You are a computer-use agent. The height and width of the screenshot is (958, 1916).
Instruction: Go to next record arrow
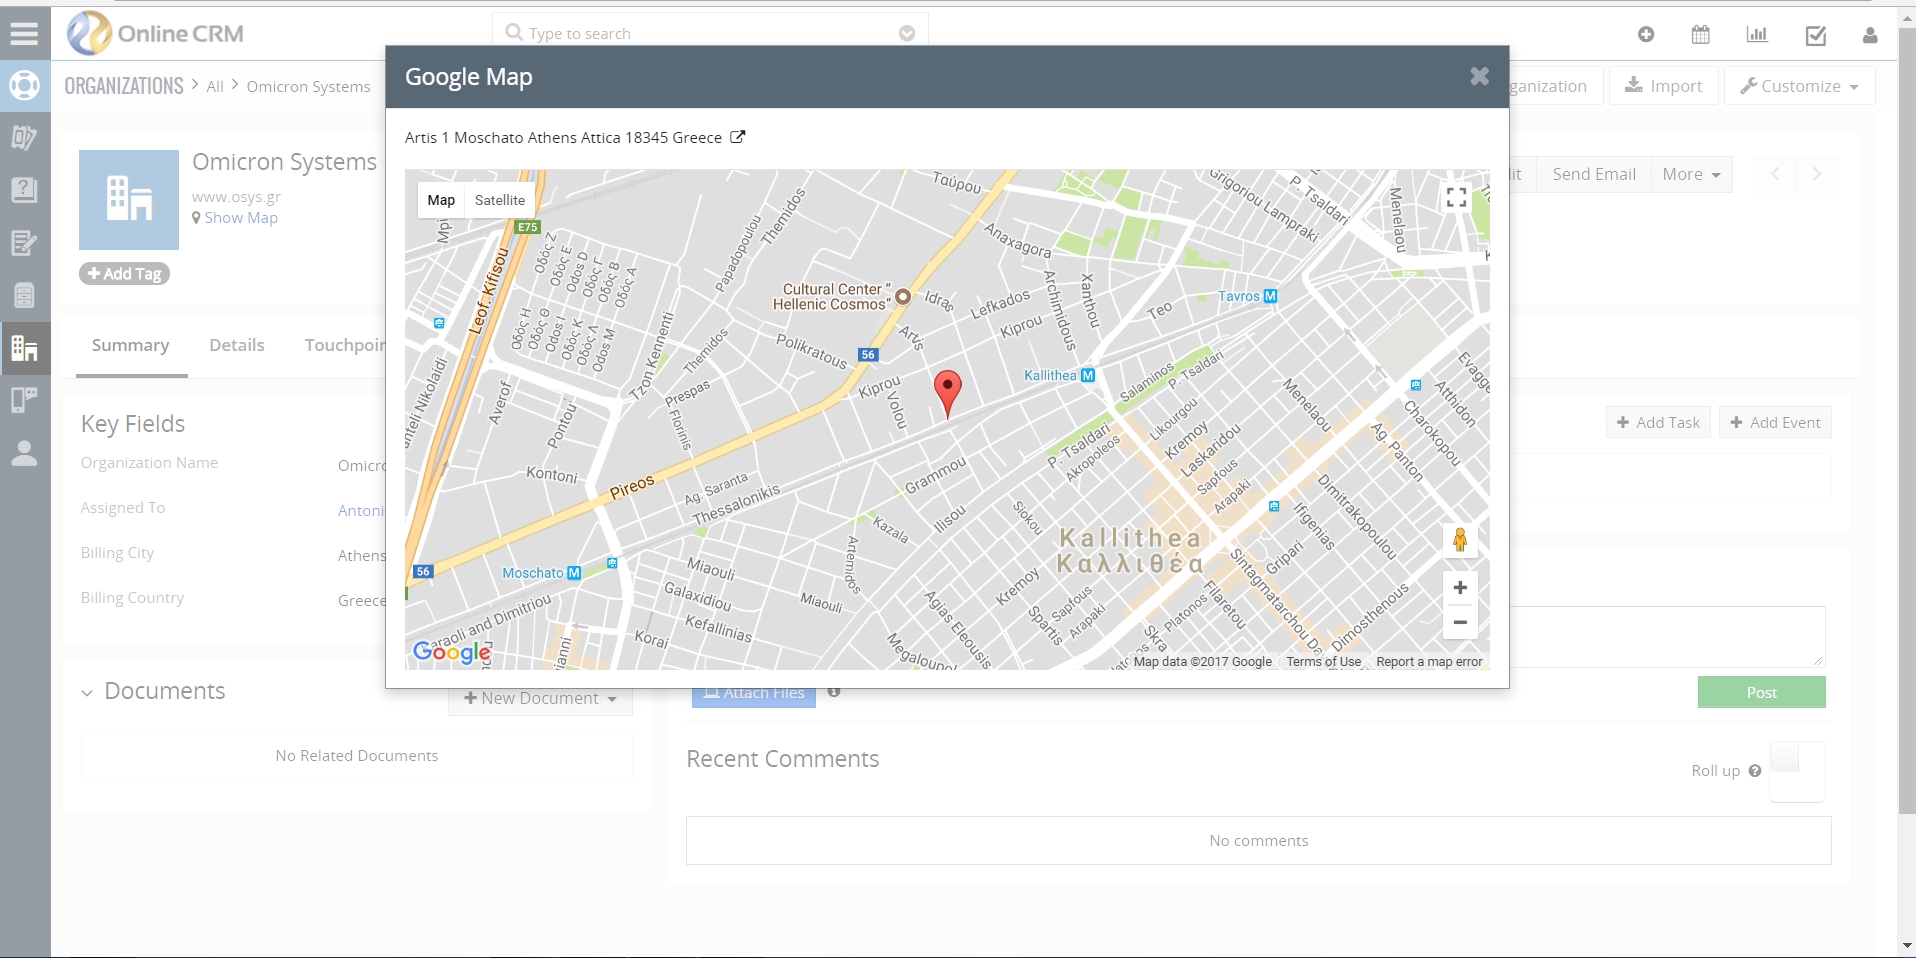click(x=1816, y=174)
